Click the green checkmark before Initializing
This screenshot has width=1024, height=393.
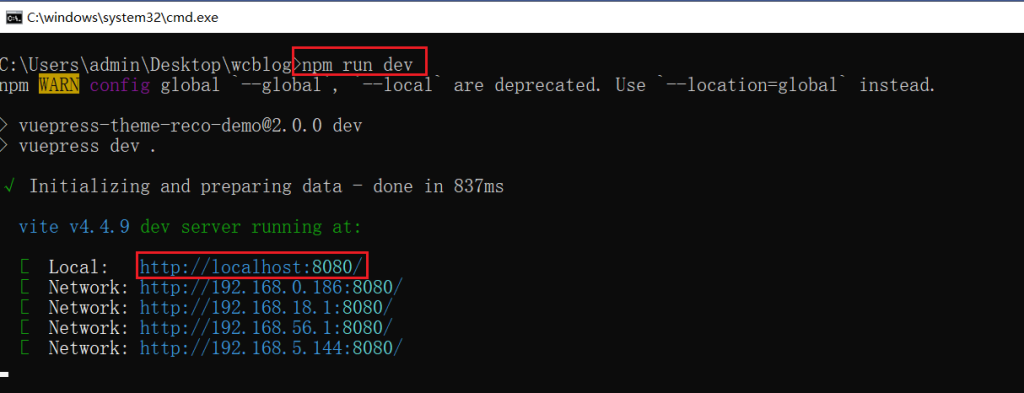point(10,186)
